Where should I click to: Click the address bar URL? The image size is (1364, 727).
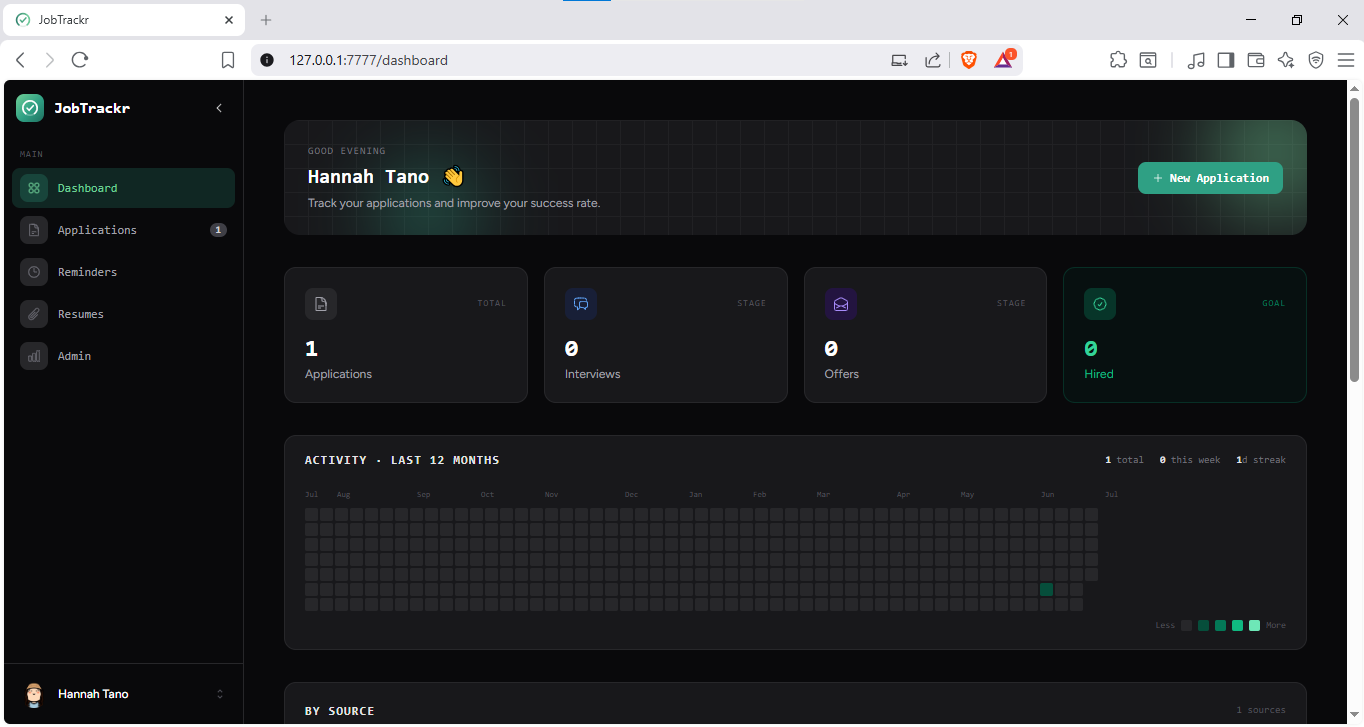pos(368,60)
